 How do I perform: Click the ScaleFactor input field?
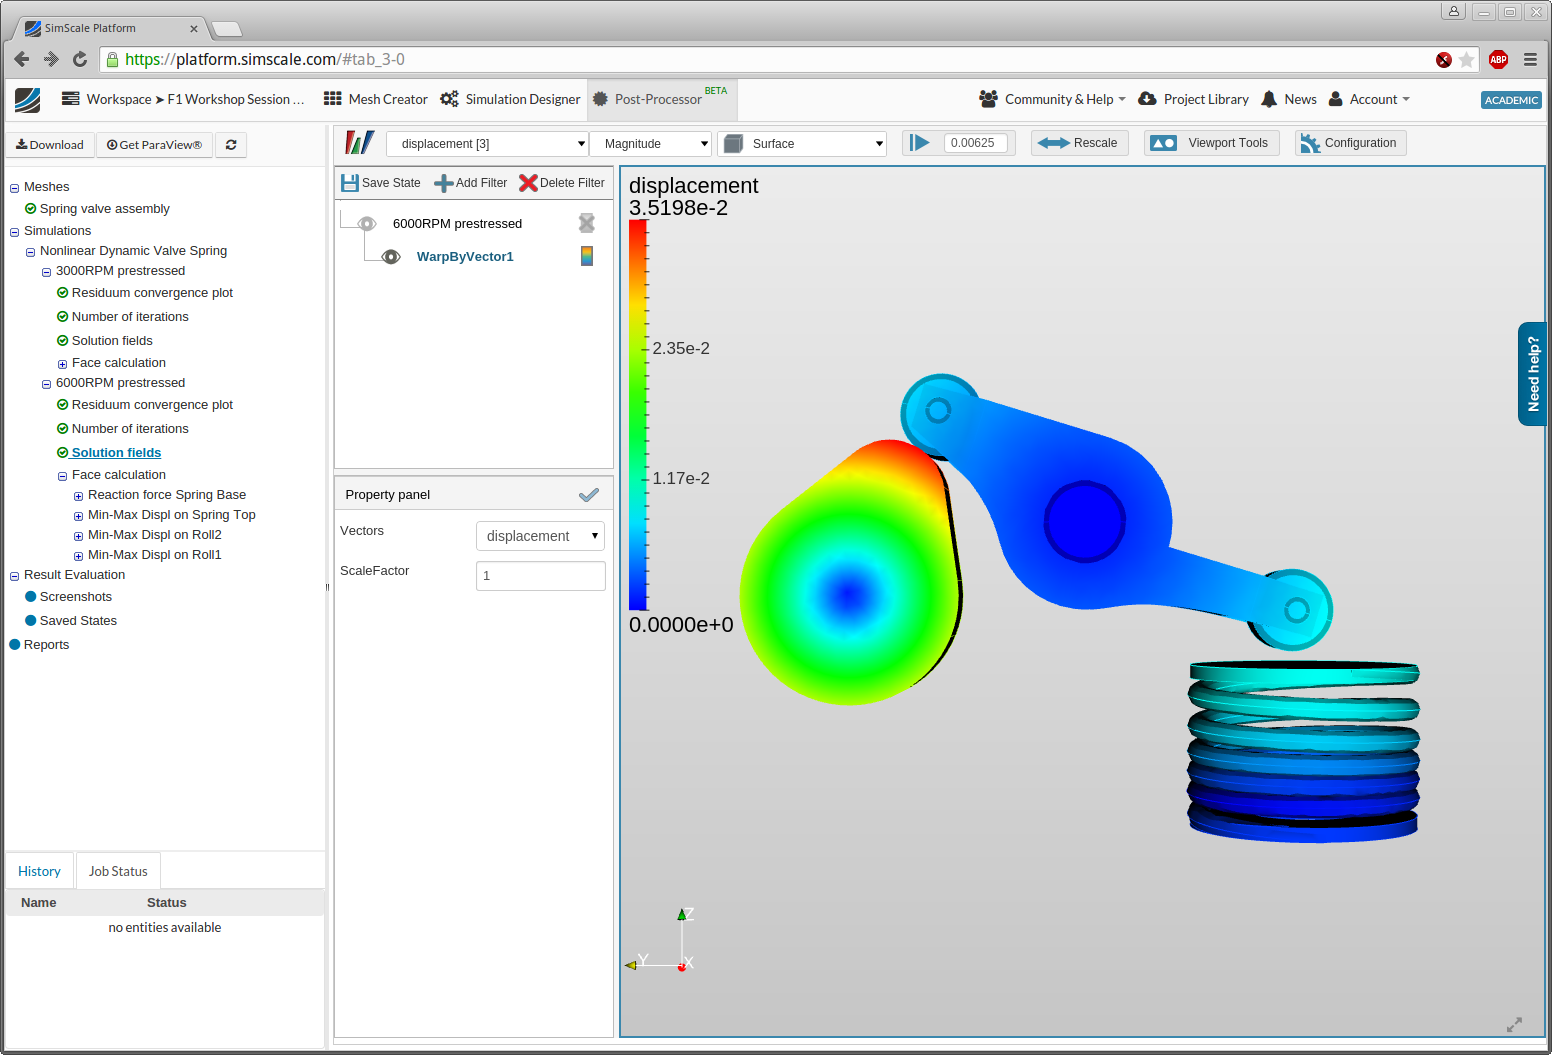[x=541, y=576]
